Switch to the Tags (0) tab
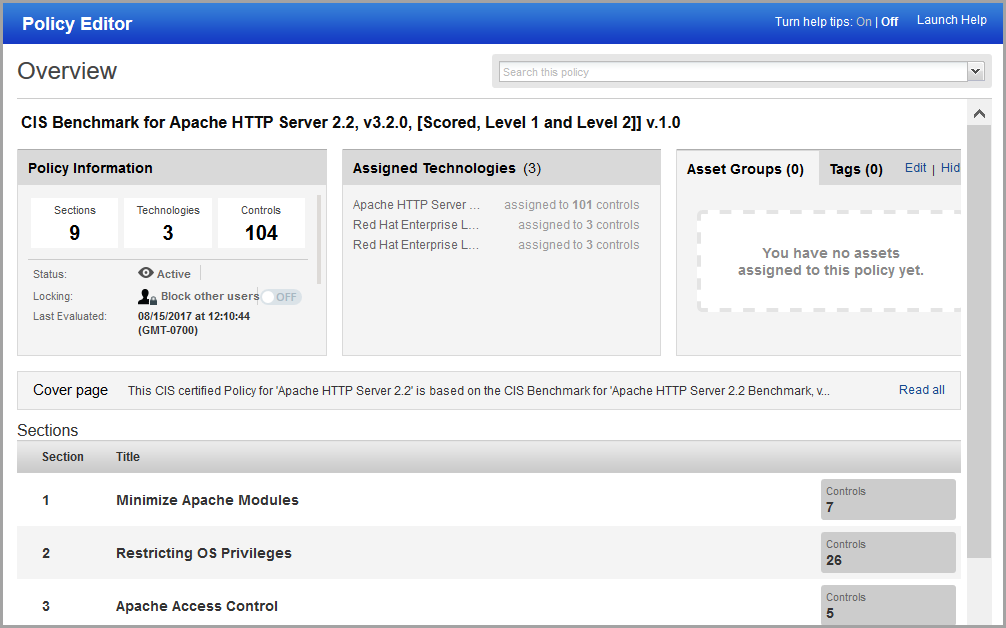The image size is (1006, 628). tap(856, 169)
